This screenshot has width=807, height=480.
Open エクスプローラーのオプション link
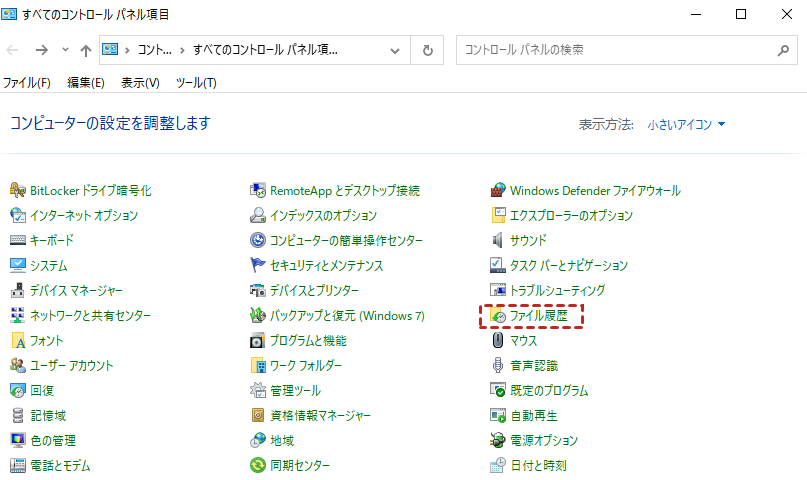pyautogui.click(x=571, y=216)
